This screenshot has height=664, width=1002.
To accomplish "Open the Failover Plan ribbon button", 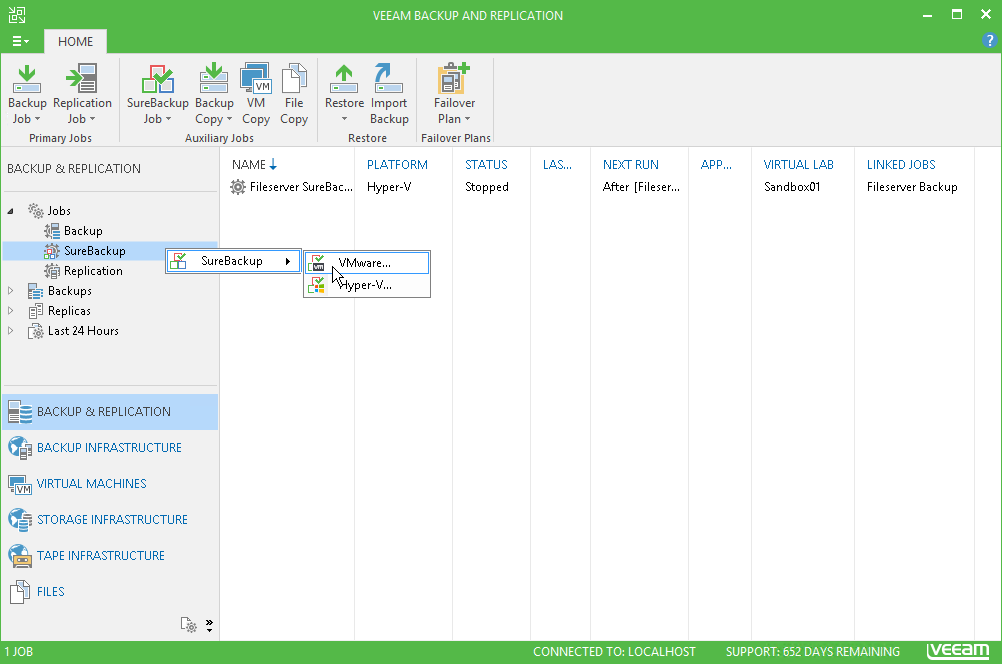I will (454, 94).
